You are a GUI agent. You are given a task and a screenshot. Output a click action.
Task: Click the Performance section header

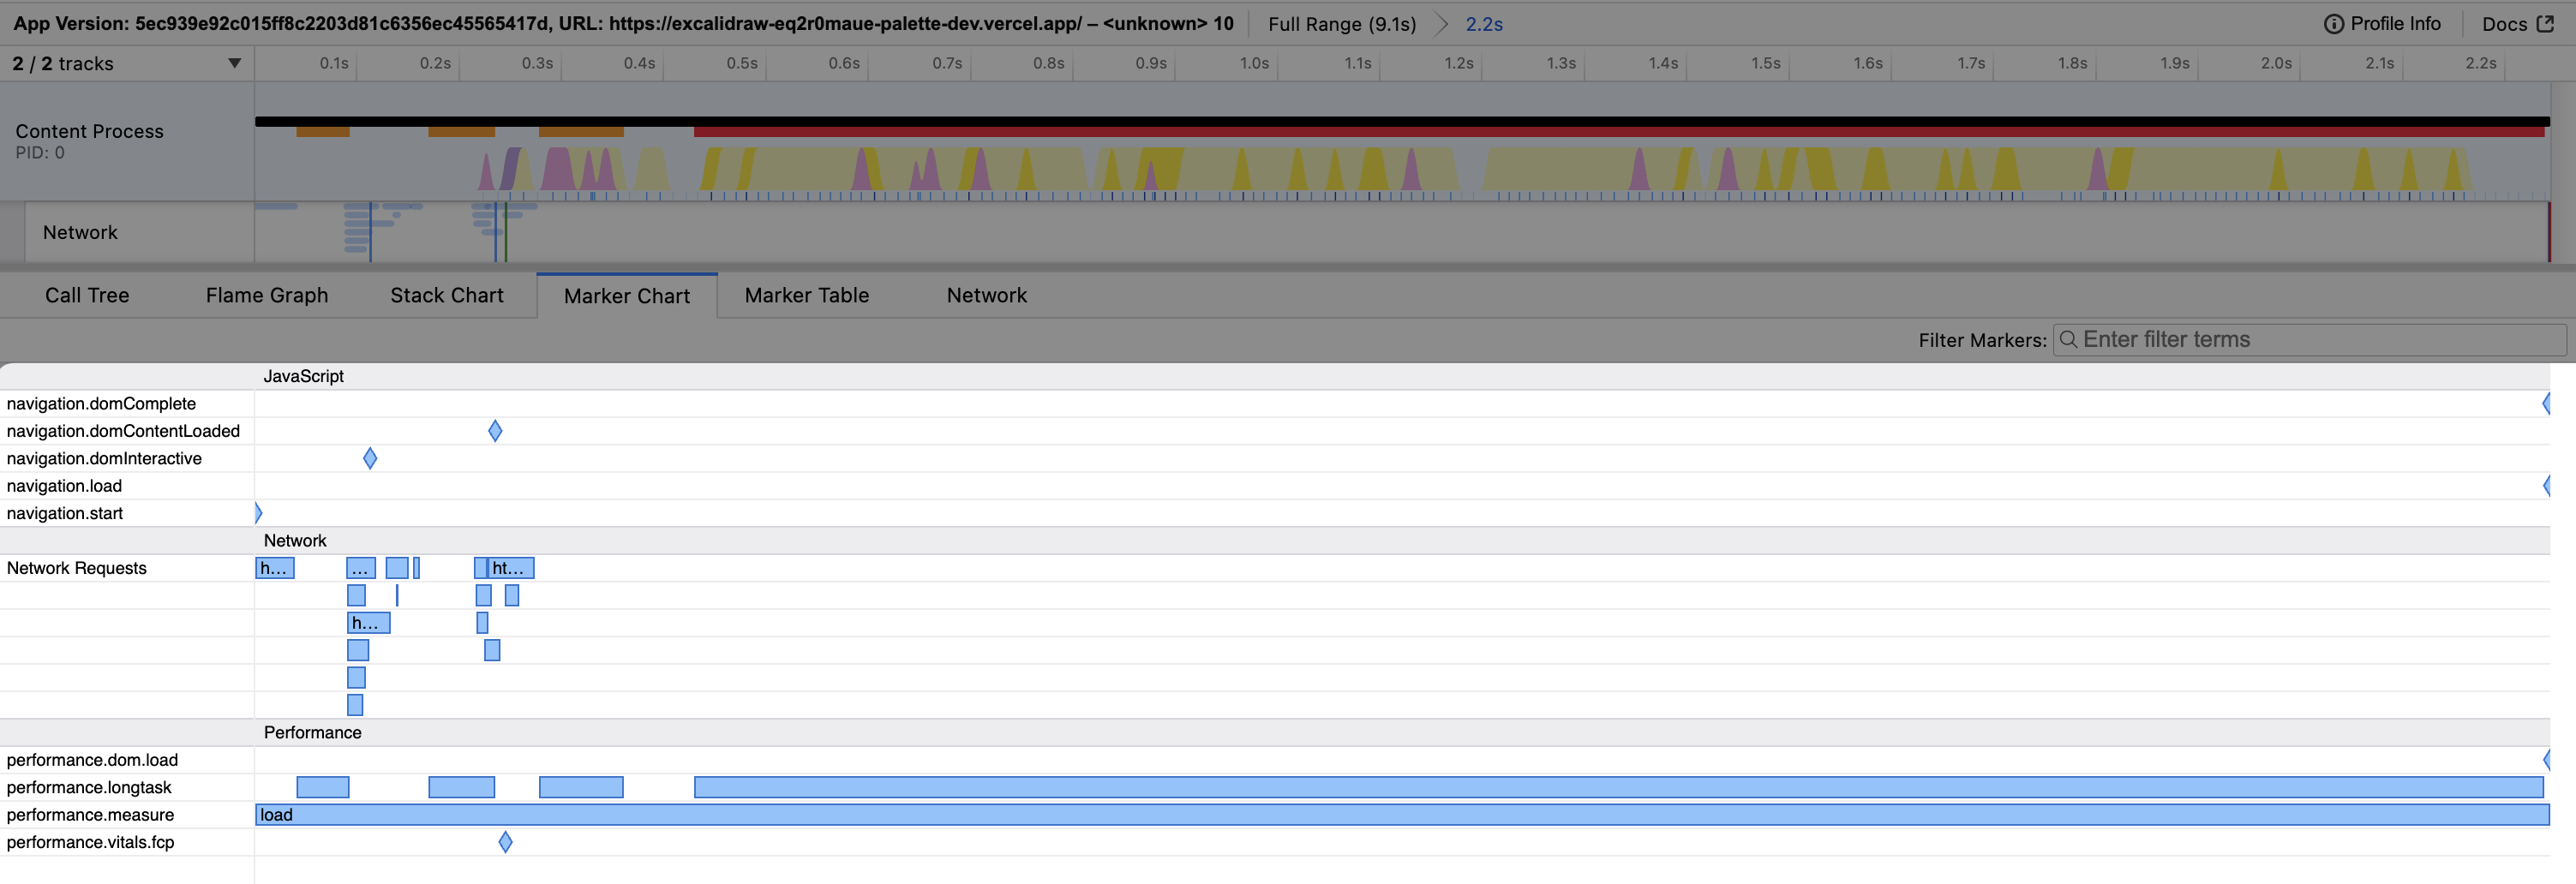coord(312,733)
